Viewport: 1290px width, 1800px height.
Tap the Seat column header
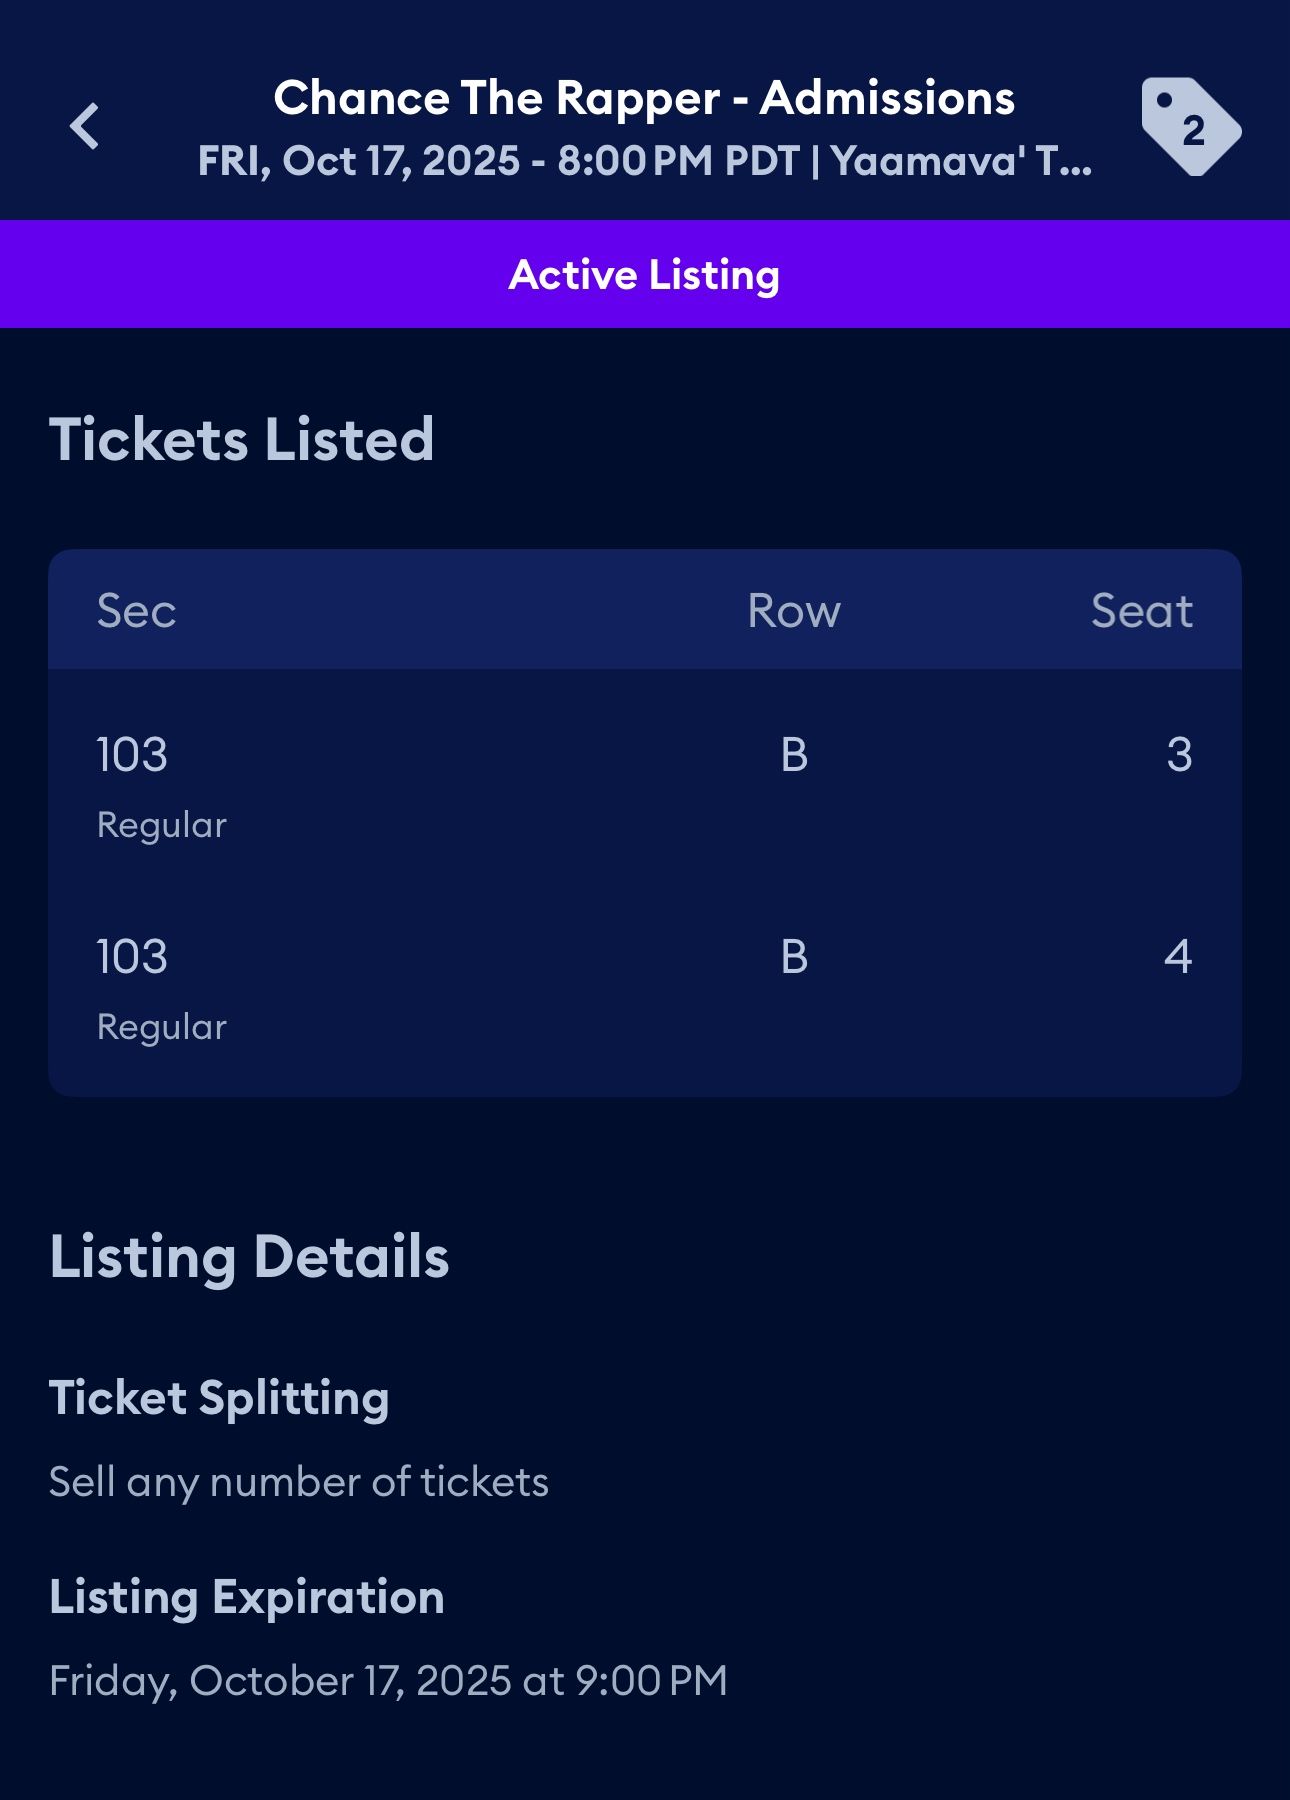pyautogui.click(x=1141, y=611)
